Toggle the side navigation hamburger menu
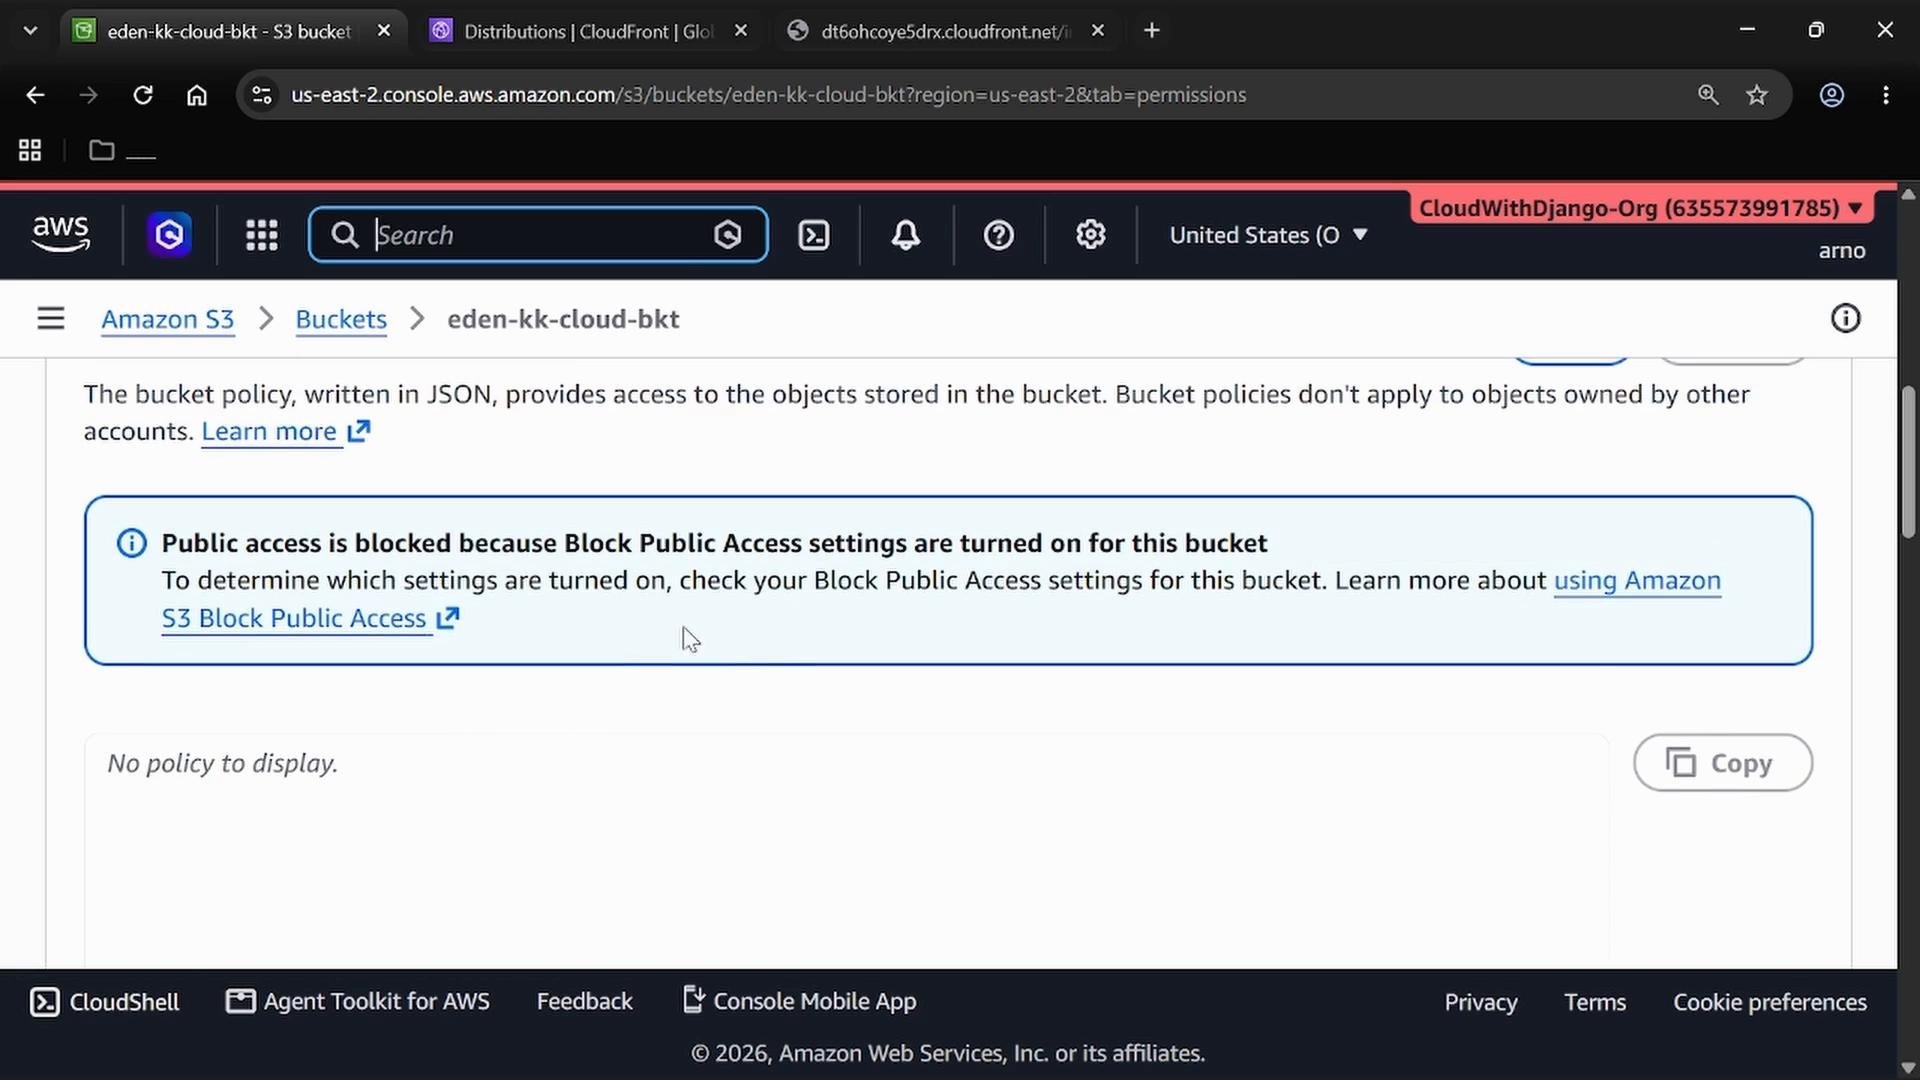The width and height of the screenshot is (1920, 1080). coord(51,319)
